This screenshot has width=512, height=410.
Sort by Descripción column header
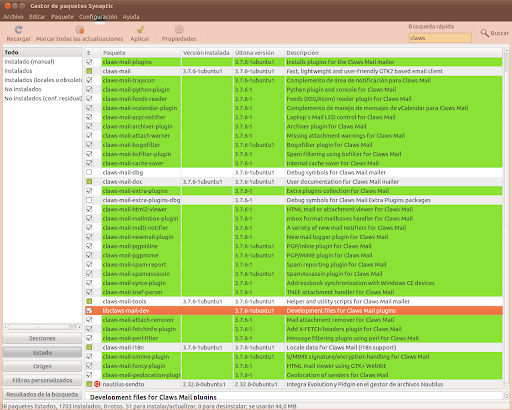[x=393, y=53]
